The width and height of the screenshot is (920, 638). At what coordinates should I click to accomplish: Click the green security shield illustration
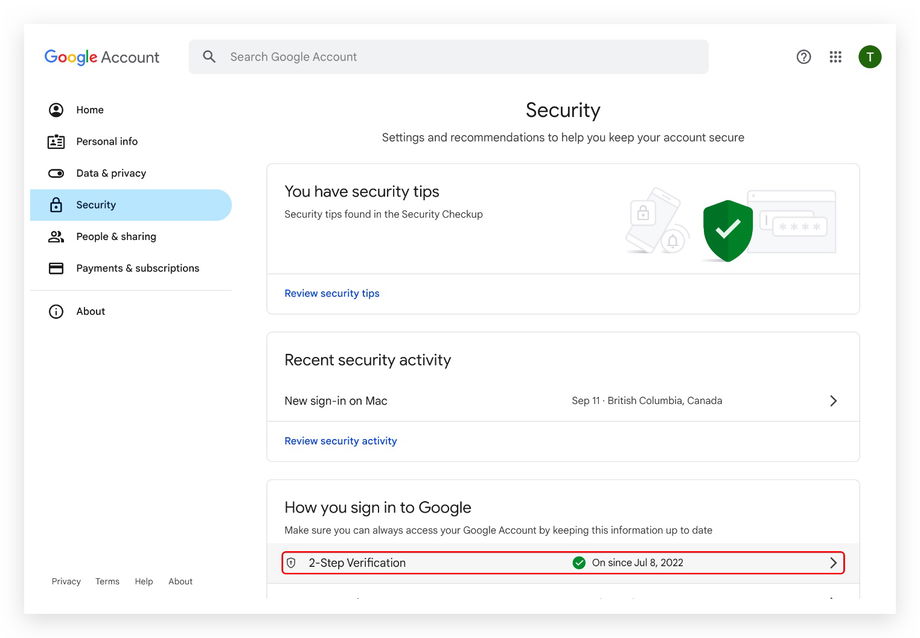(x=727, y=230)
